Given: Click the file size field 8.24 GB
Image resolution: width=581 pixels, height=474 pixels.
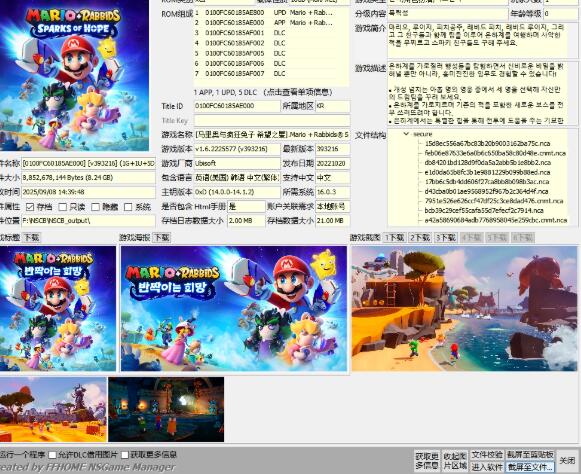Looking at the screenshot, I should (x=89, y=178).
